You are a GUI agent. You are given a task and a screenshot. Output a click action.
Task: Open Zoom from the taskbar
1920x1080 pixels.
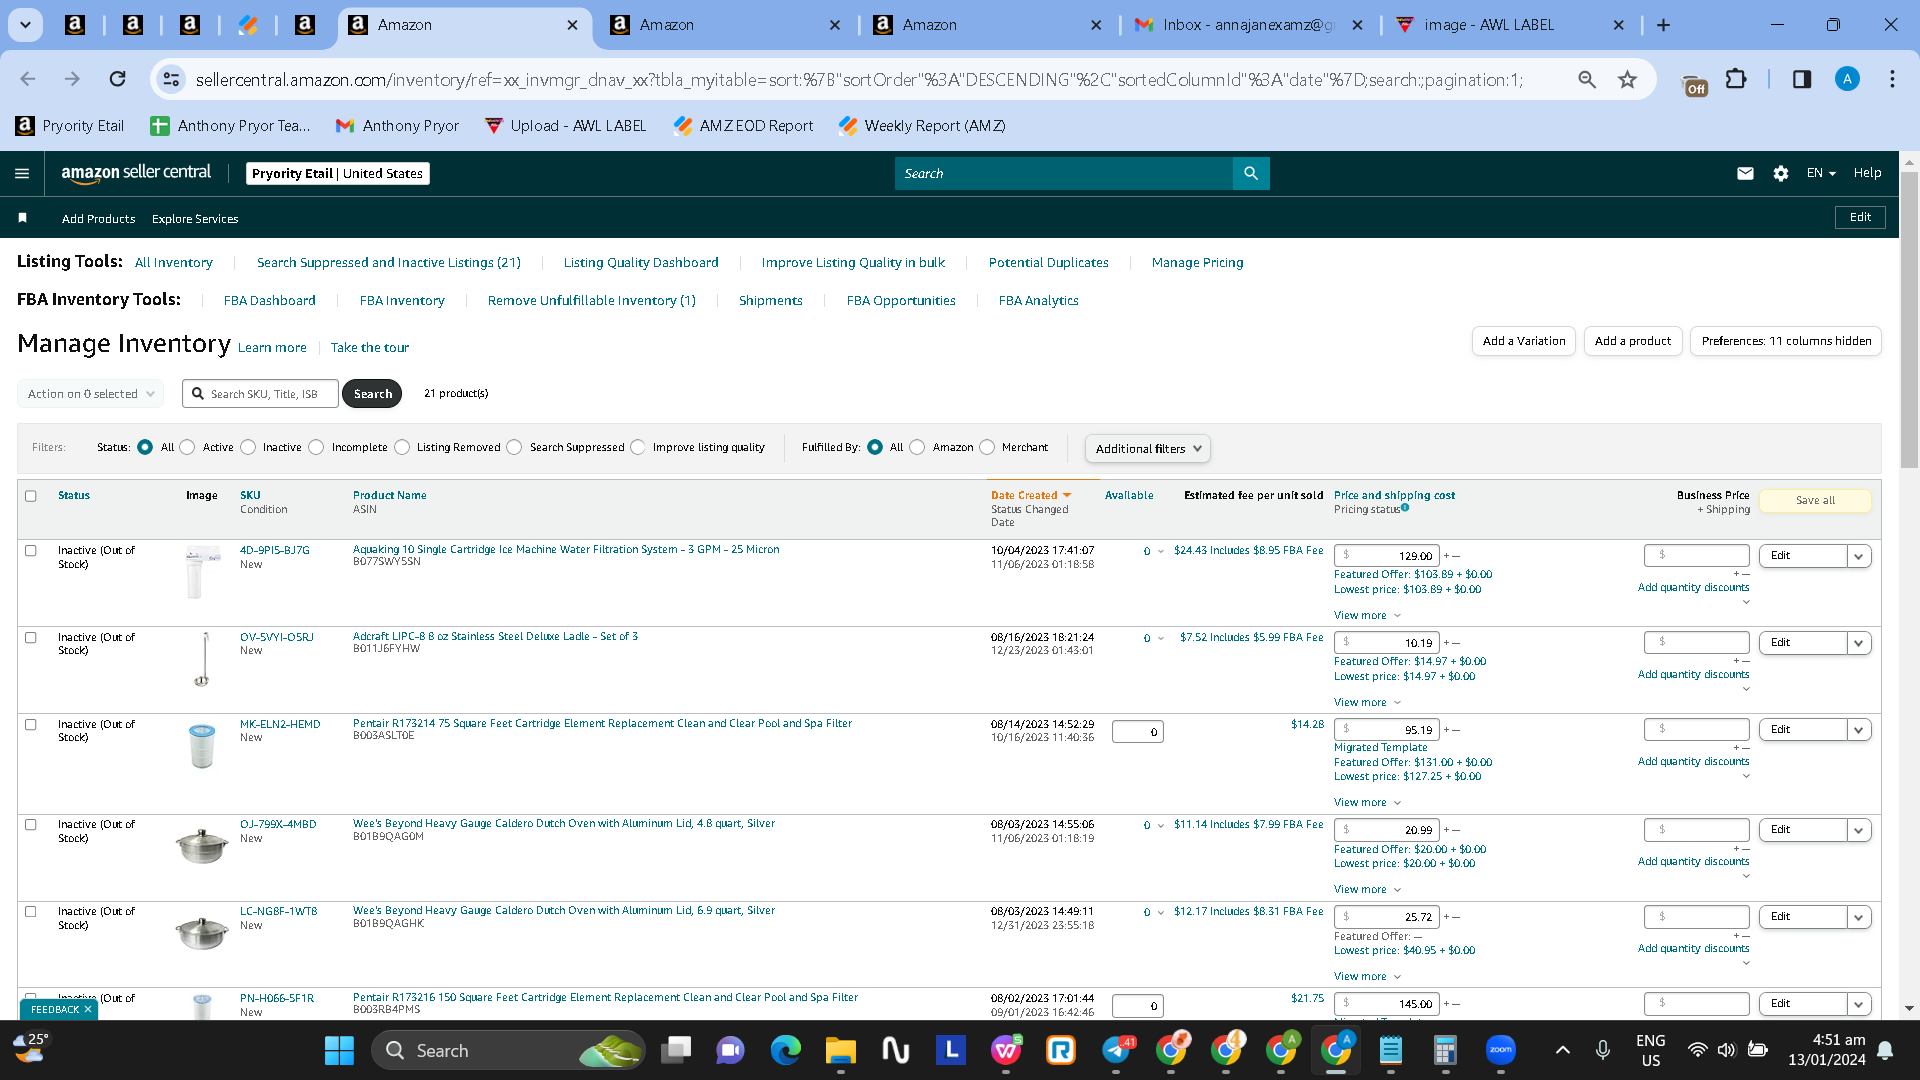click(1500, 1050)
